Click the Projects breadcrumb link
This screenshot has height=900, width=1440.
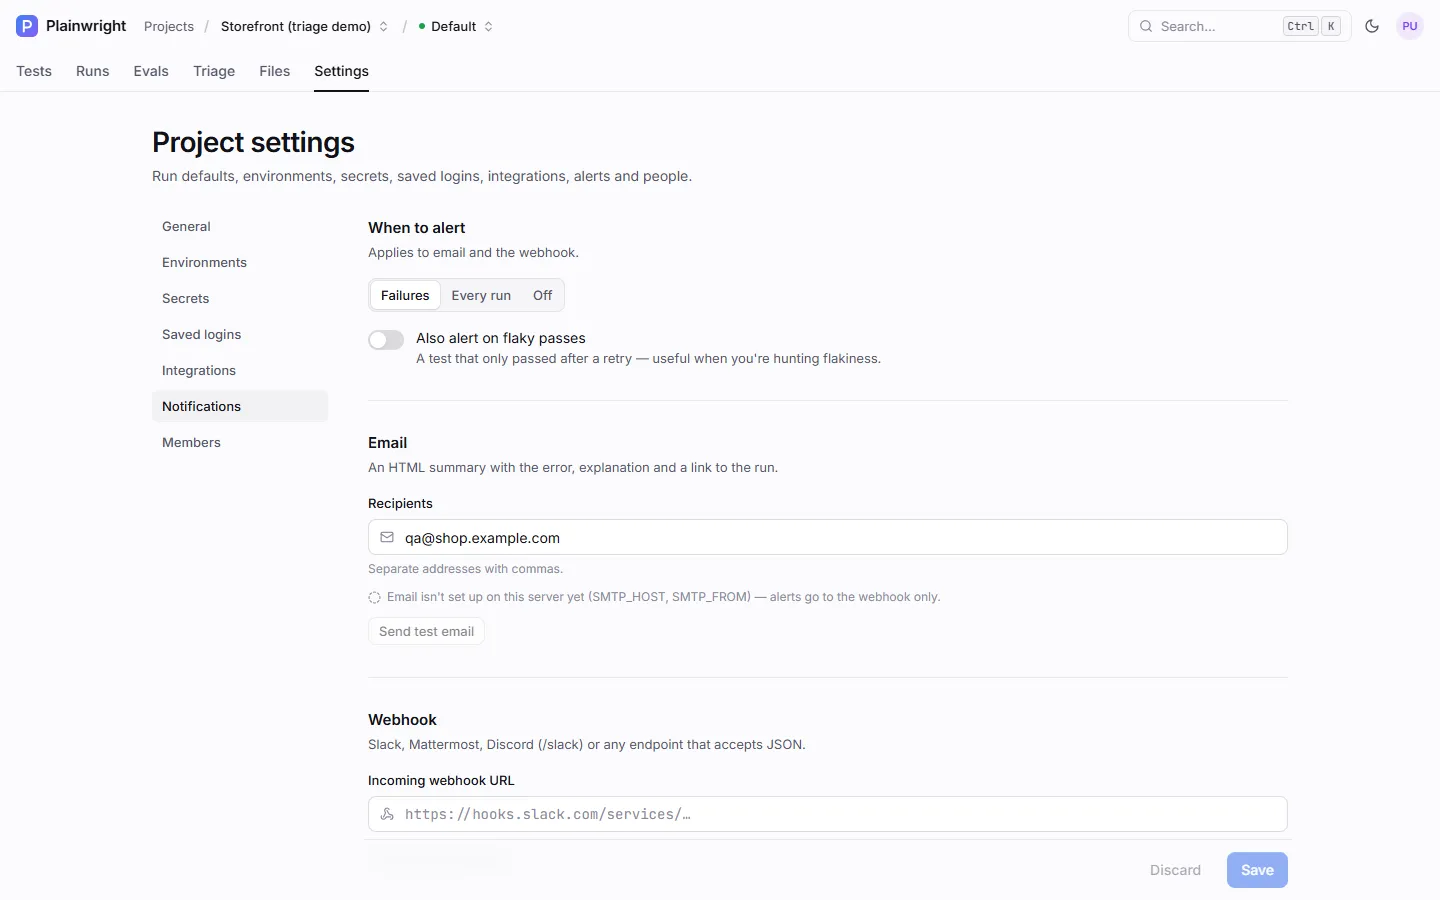click(169, 26)
